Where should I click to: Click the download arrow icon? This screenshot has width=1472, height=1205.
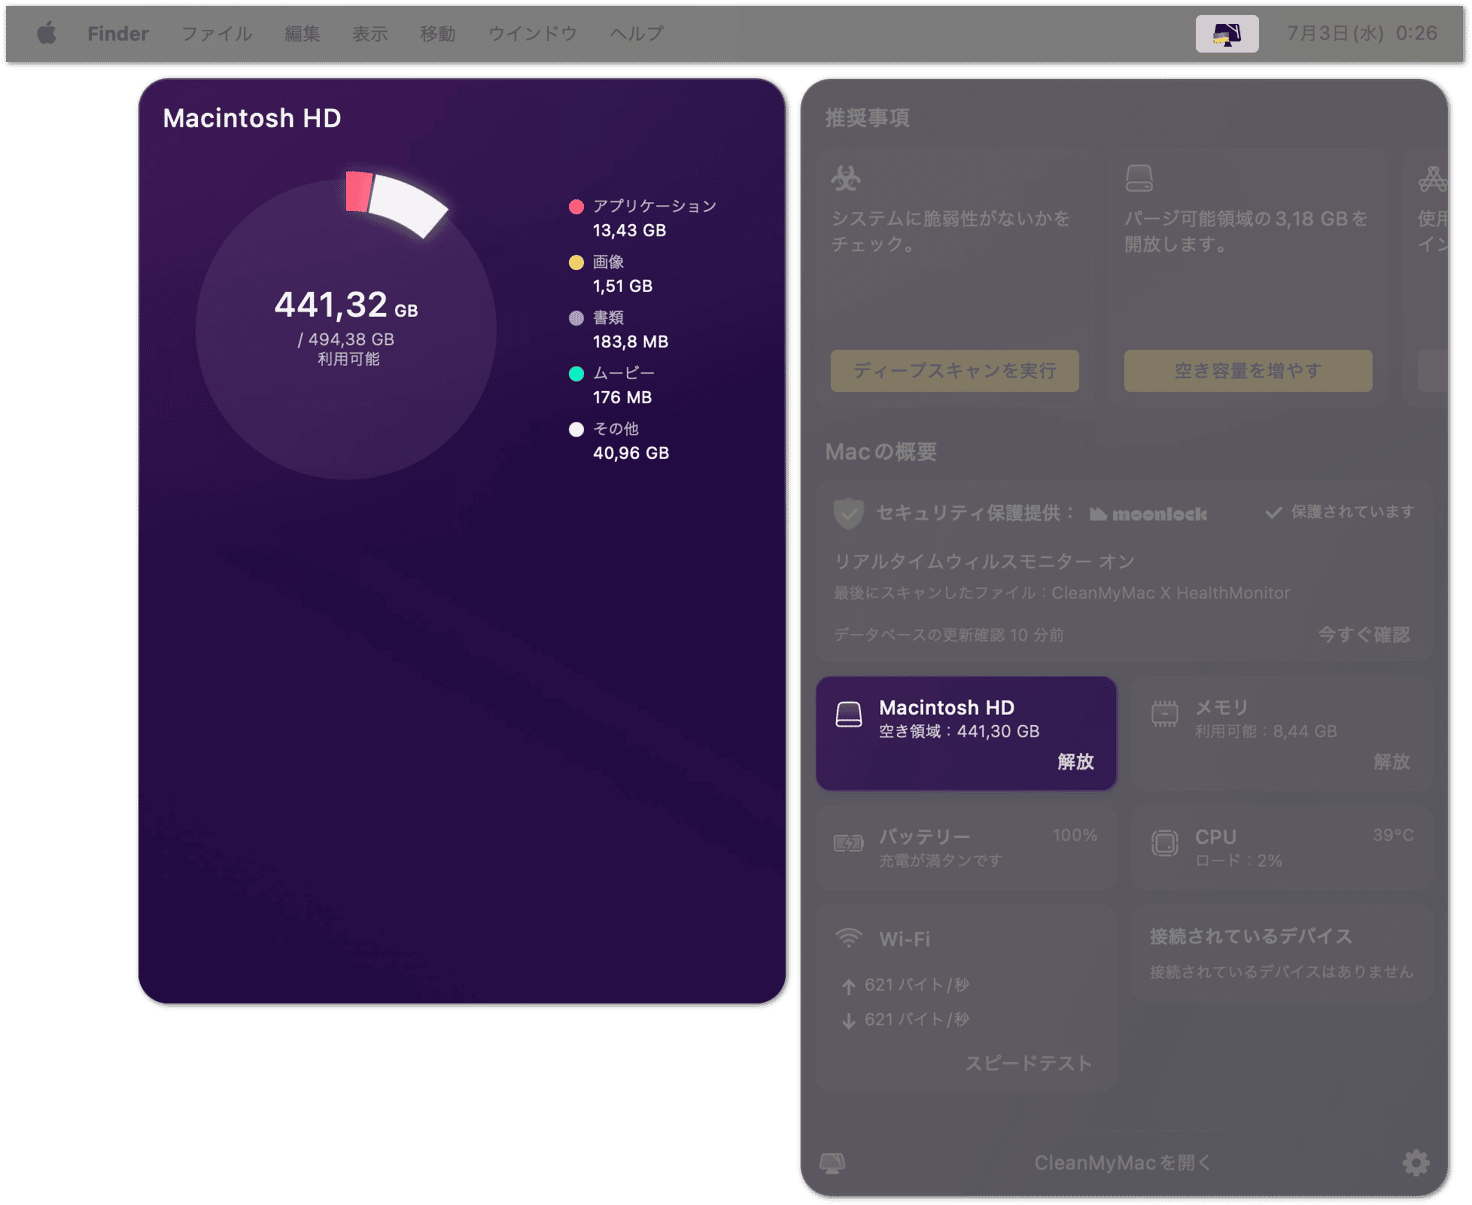[848, 1020]
